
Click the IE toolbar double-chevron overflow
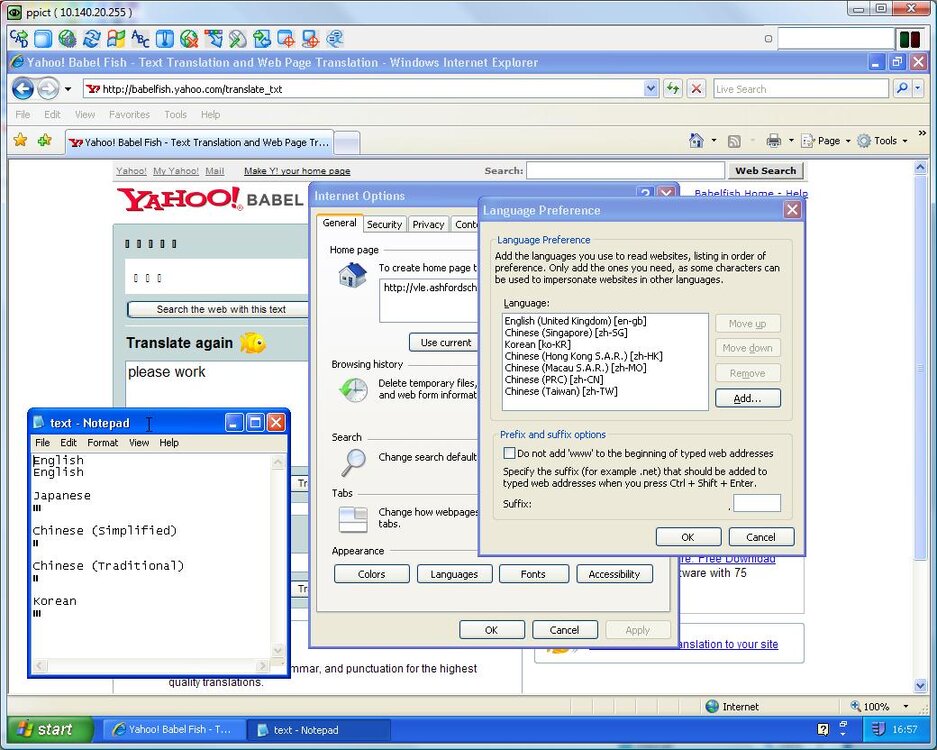(x=922, y=133)
